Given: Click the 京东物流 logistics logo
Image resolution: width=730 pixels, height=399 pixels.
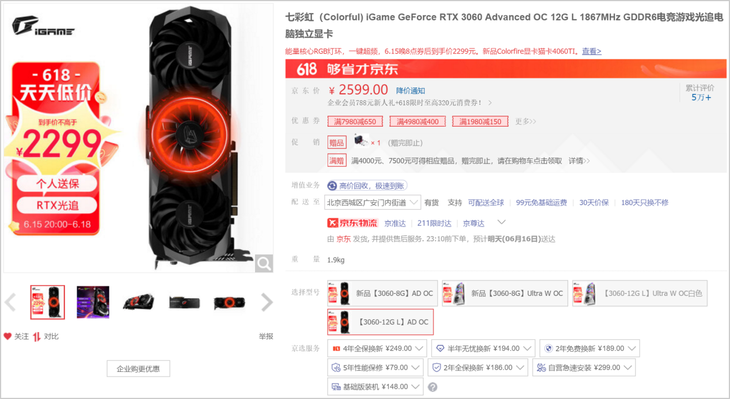Looking at the screenshot, I should [352, 223].
